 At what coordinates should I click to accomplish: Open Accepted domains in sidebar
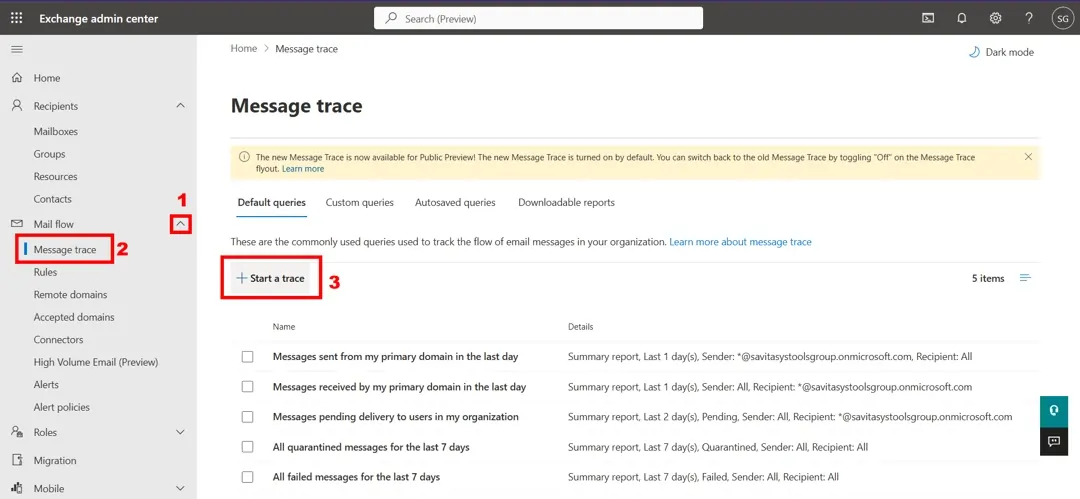[x=74, y=317]
